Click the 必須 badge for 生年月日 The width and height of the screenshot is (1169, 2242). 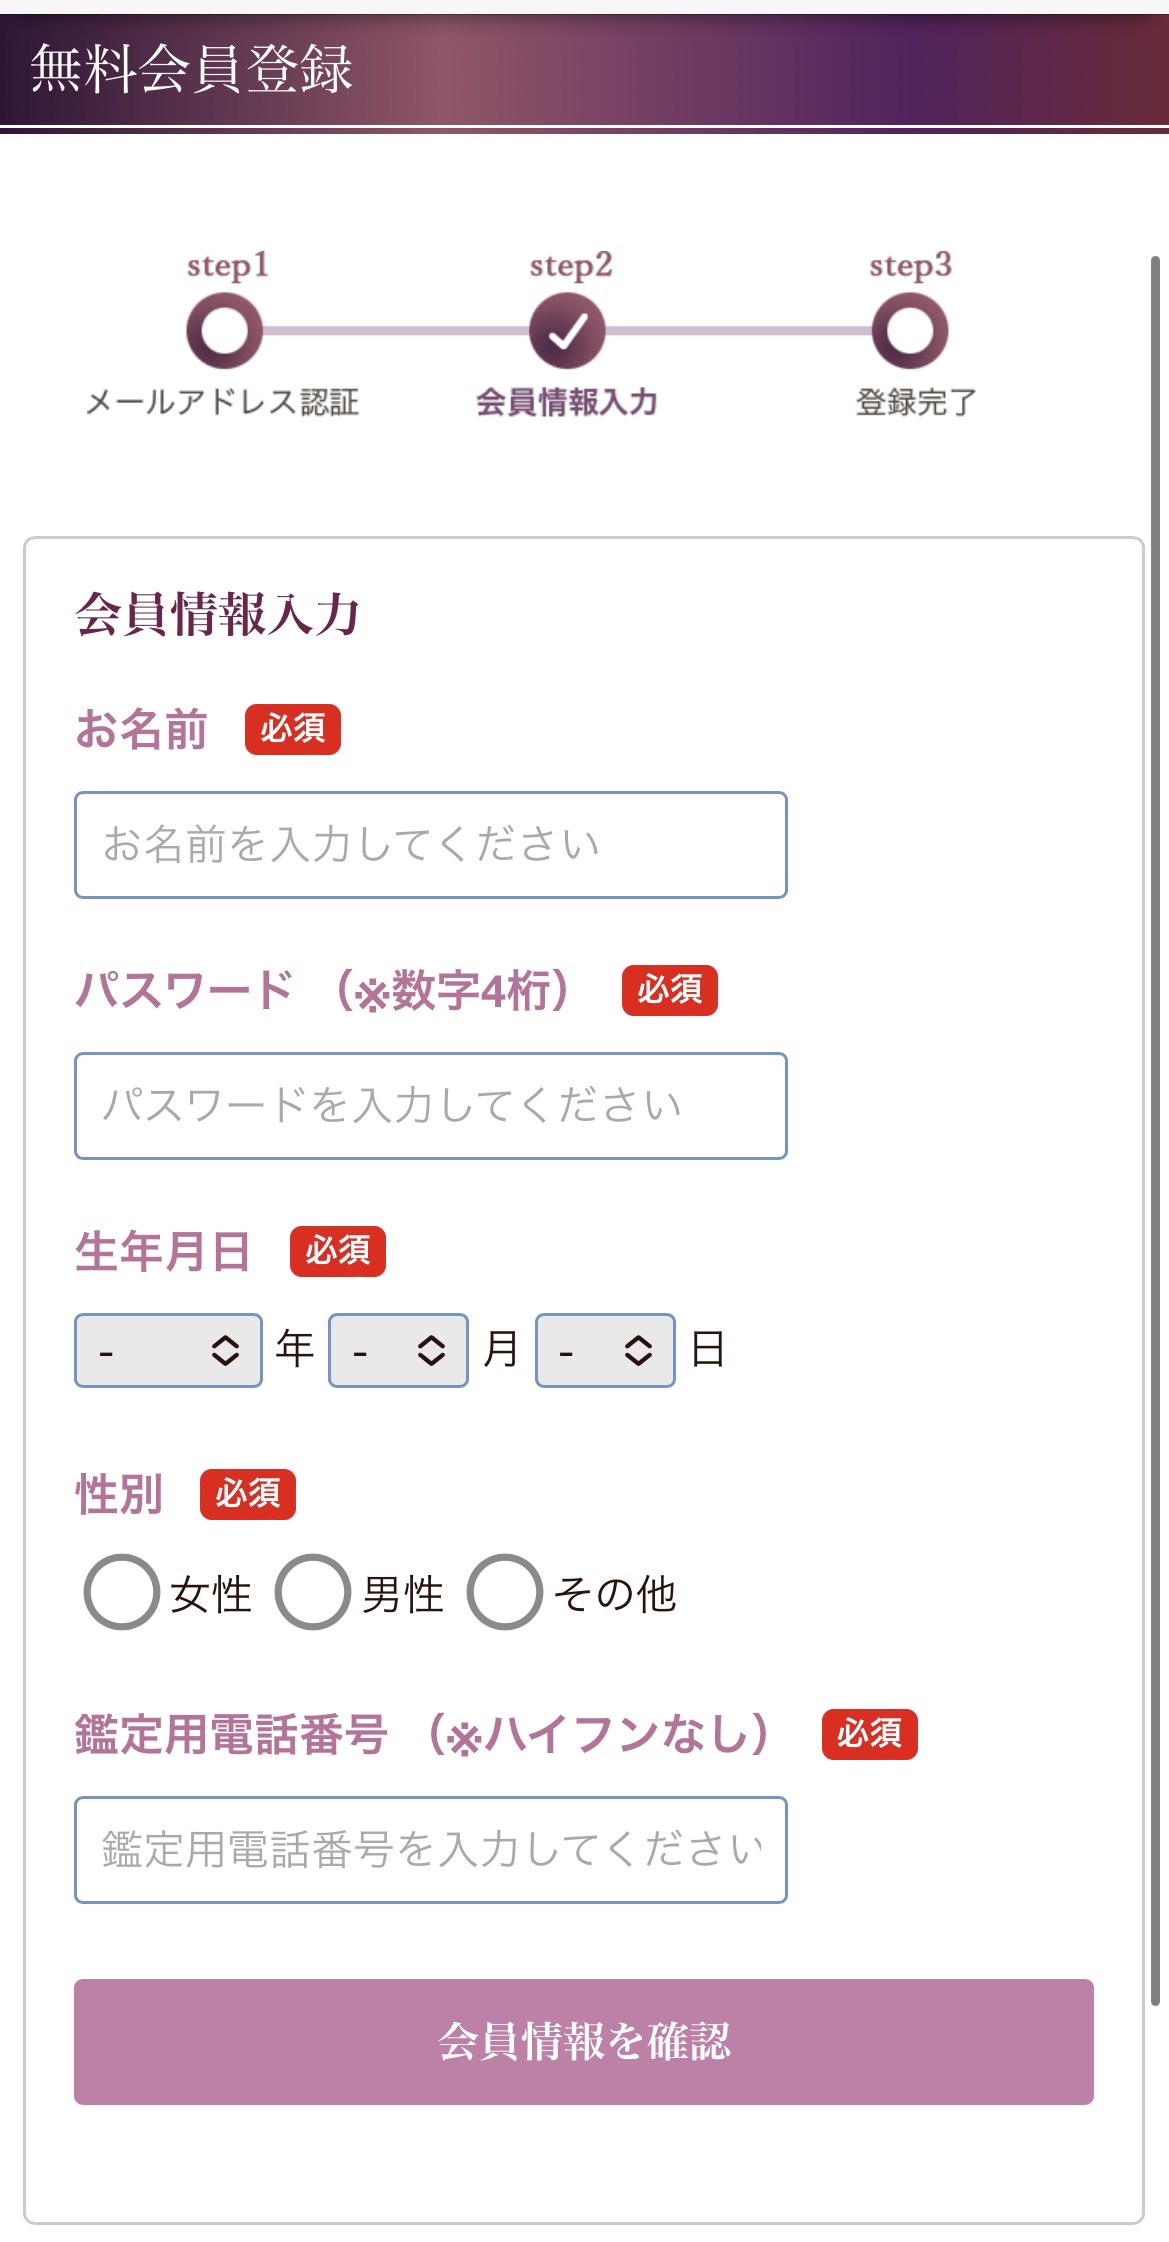[335, 1251]
